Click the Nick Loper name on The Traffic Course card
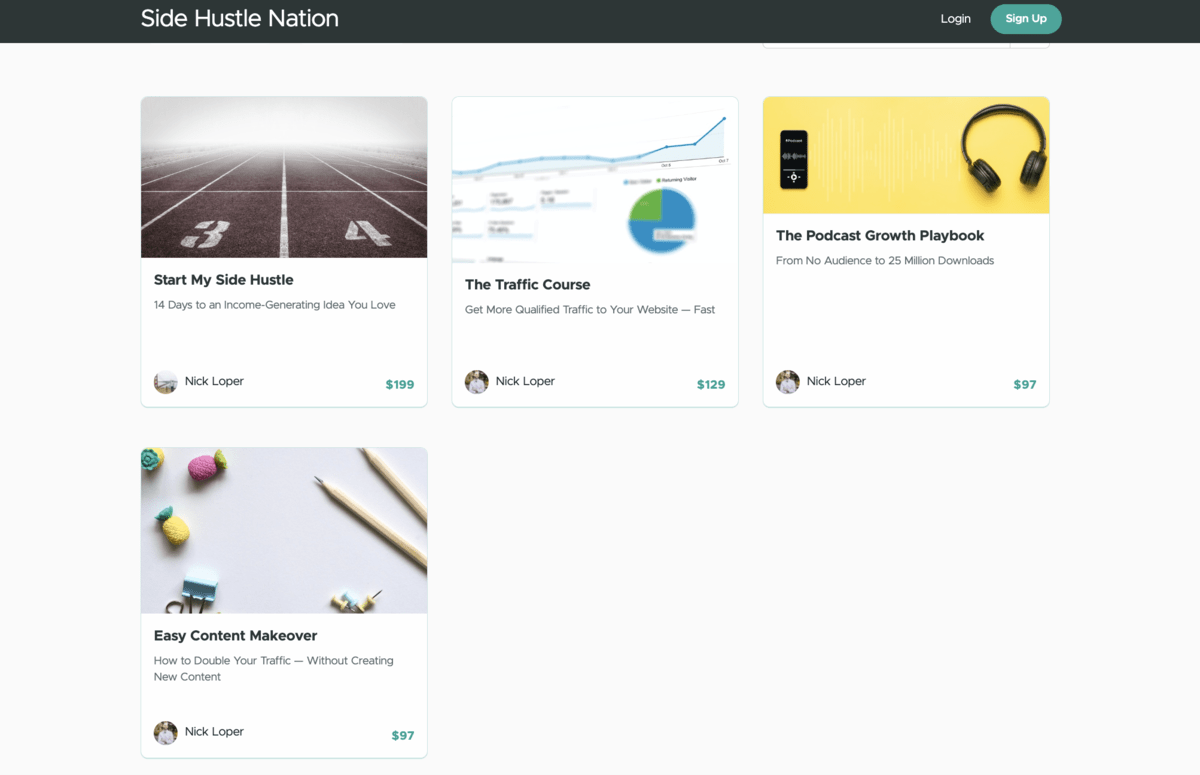Image resolution: width=1200 pixels, height=775 pixels. (x=525, y=381)
